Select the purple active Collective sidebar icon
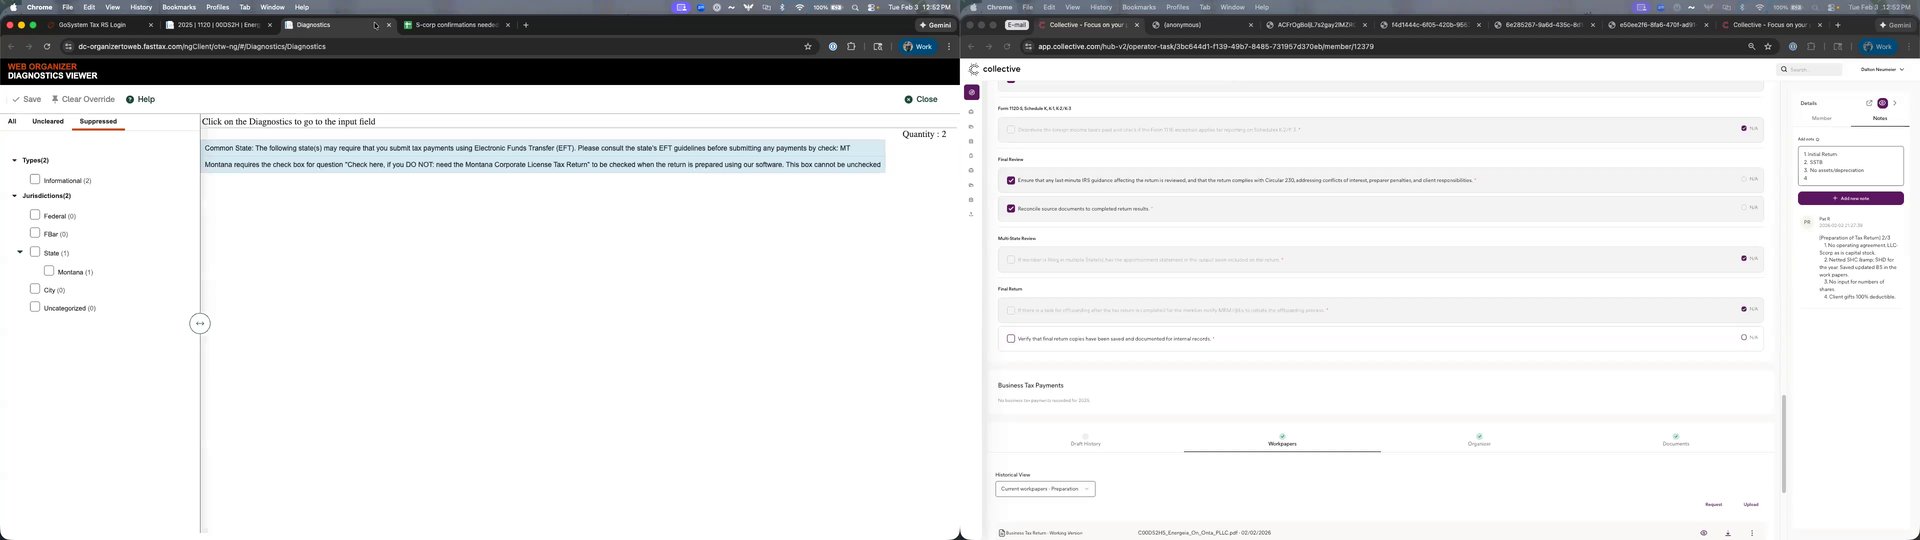Image resolution: width=1920 pixels, height=540 pixels. (x=971, y=92)
